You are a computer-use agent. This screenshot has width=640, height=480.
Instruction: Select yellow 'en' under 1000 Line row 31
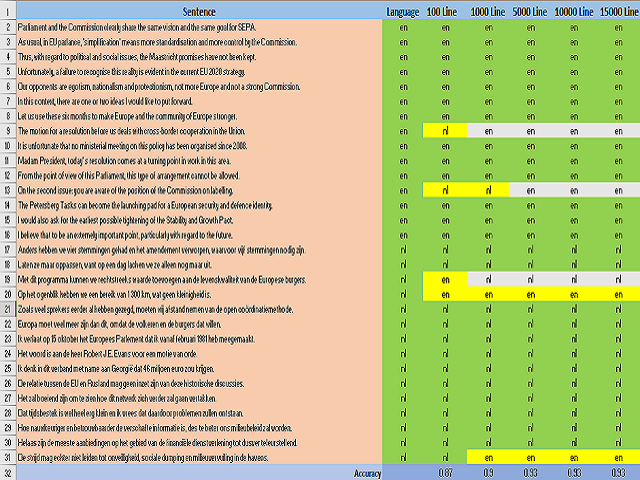(488, 458)
